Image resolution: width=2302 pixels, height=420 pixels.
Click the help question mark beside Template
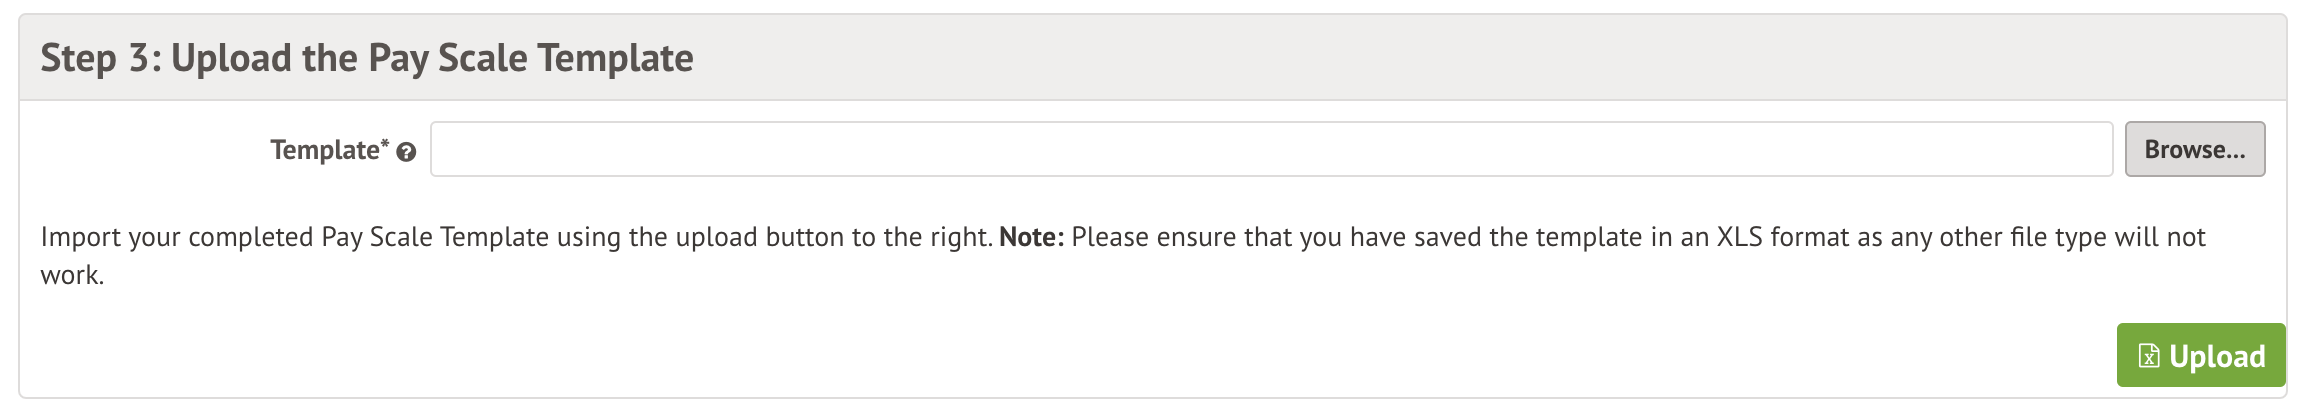coord(406,153)
